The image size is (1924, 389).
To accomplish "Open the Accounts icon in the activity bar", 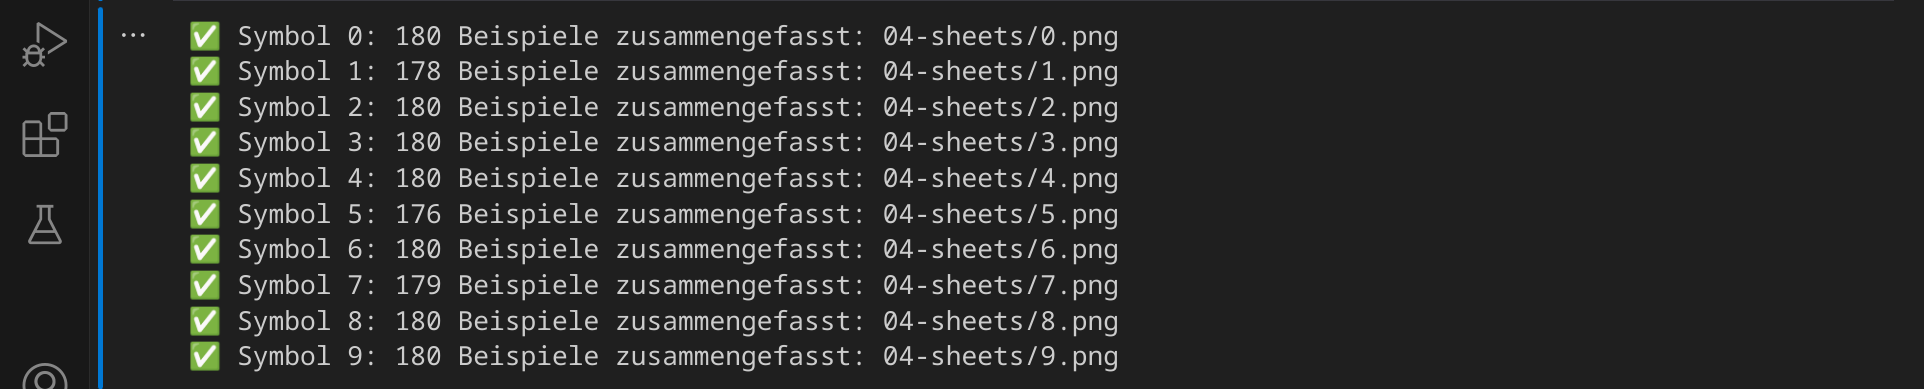I will point(44,376).
